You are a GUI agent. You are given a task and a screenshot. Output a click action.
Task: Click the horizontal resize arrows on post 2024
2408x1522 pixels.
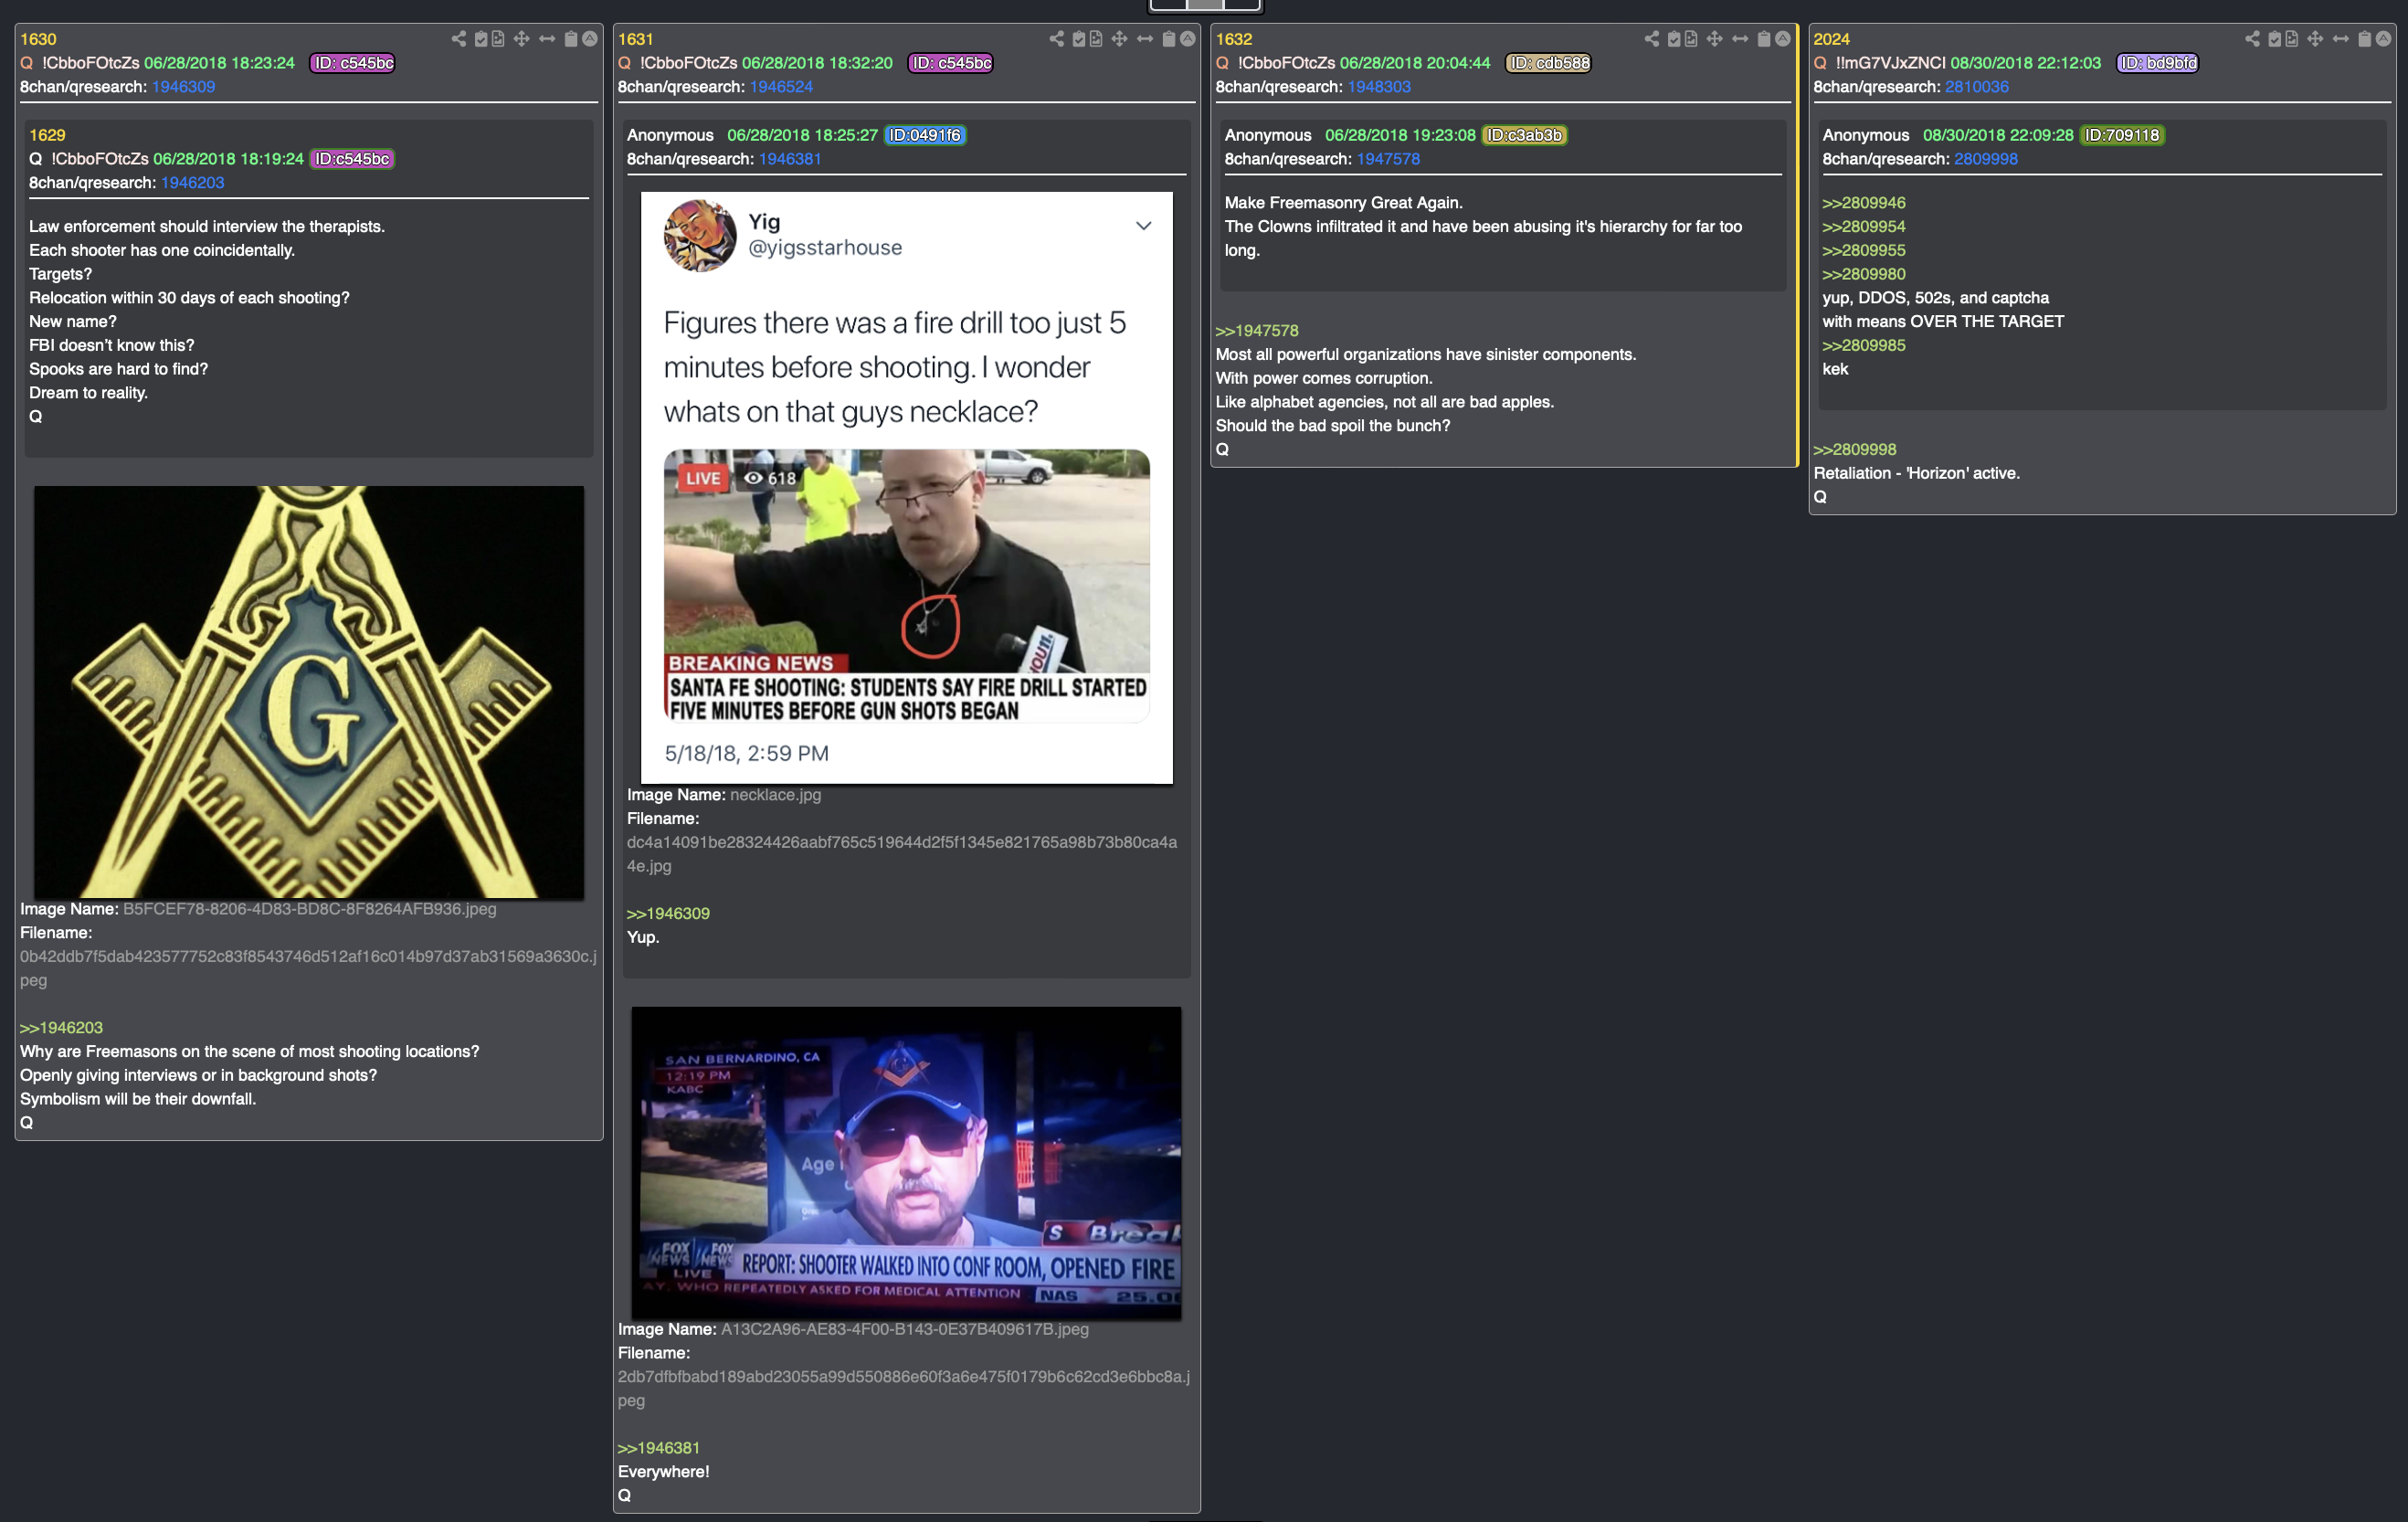[x=2341, y=39]
